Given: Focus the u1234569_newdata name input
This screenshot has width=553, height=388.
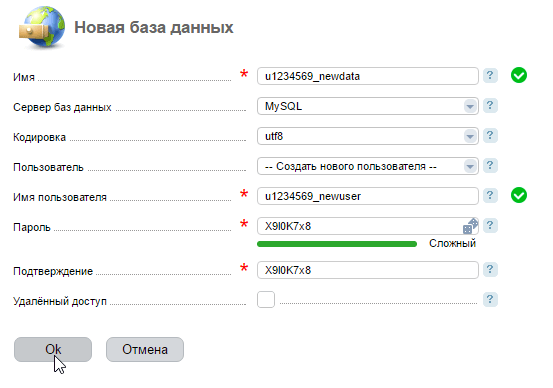Looking at the screenshot, I should (x=368, y=76).
